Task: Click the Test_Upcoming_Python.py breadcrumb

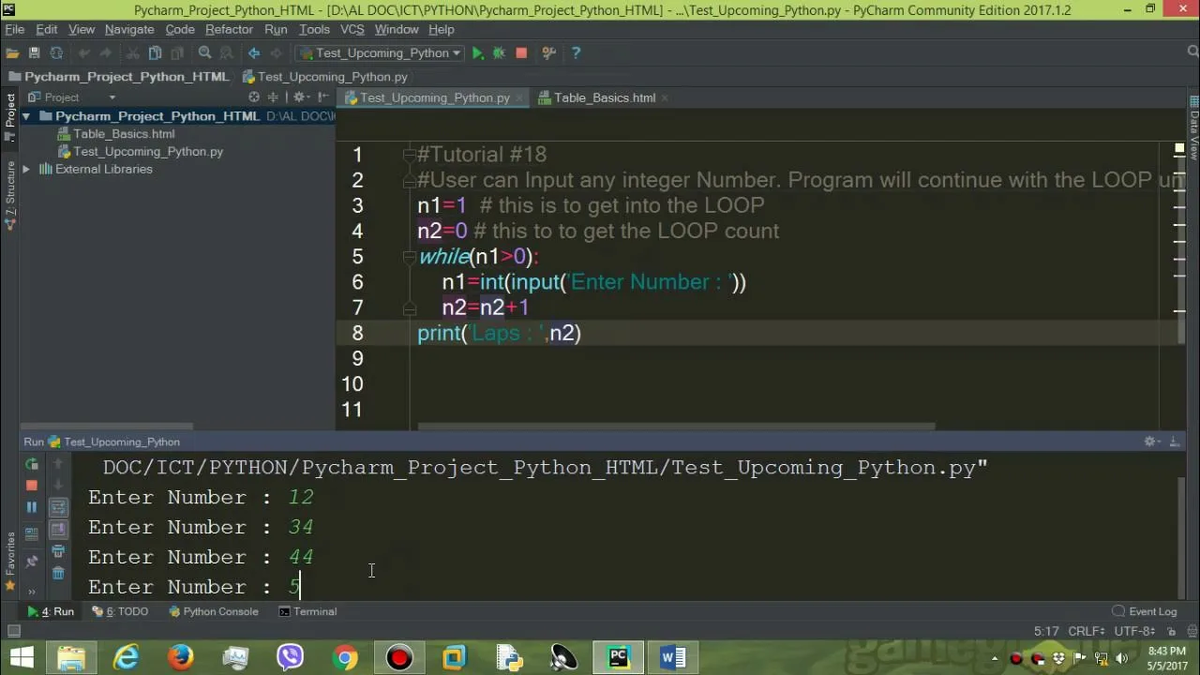Action: [x=325, y=76]
